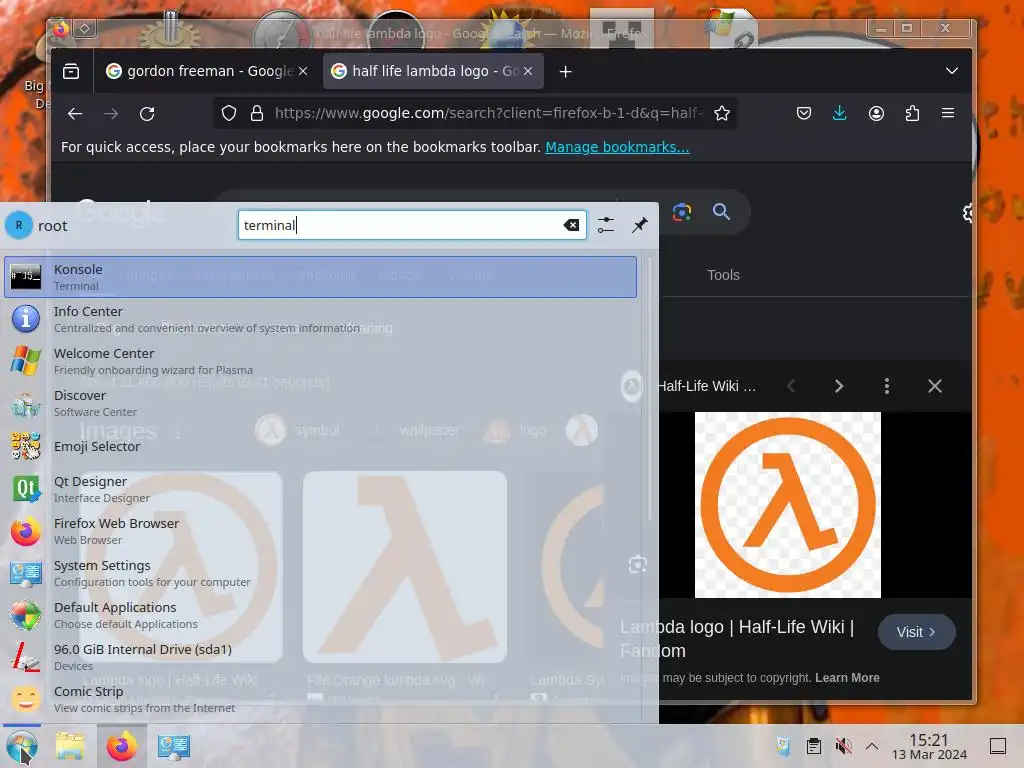The image size is (1024, 768).
Task: Open Firefox extensions menu
Action: (x=912, y=113)
